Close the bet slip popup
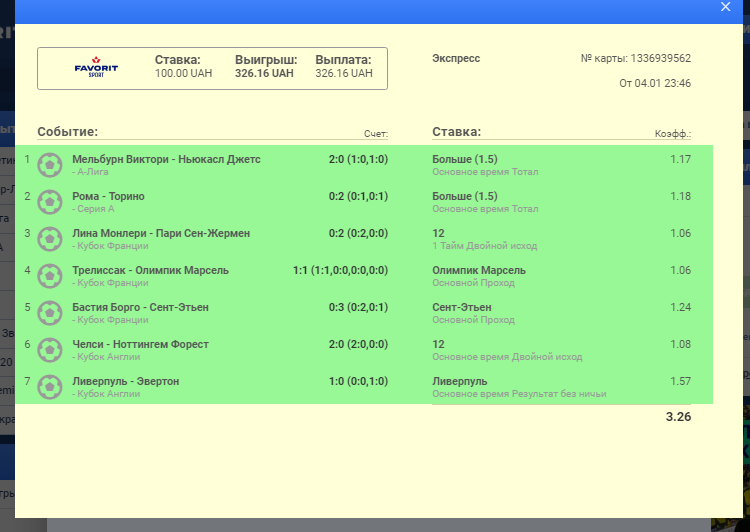The width and height of the screenshot is (750, 532). [x=726, y=7]
